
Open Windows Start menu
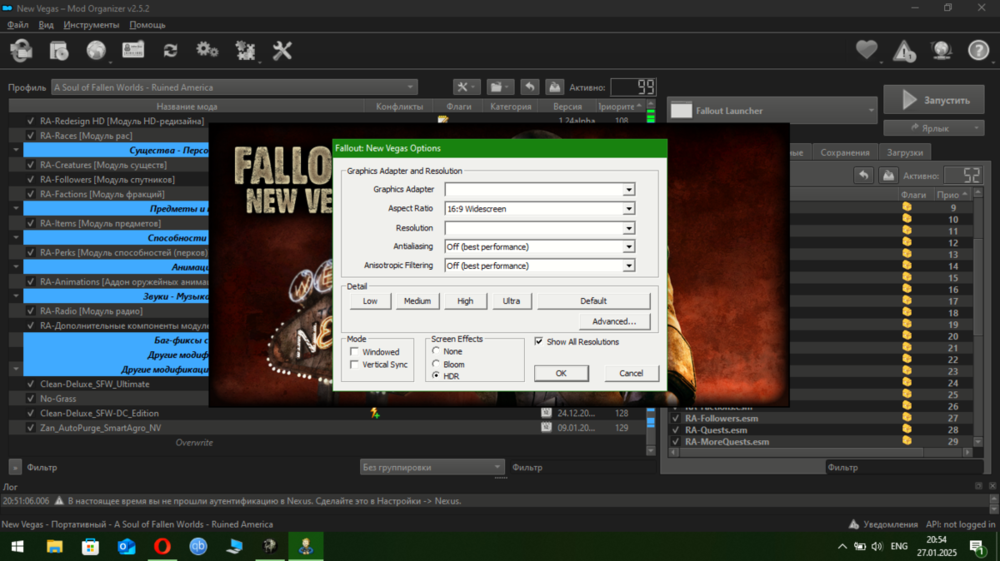point(18,546)
